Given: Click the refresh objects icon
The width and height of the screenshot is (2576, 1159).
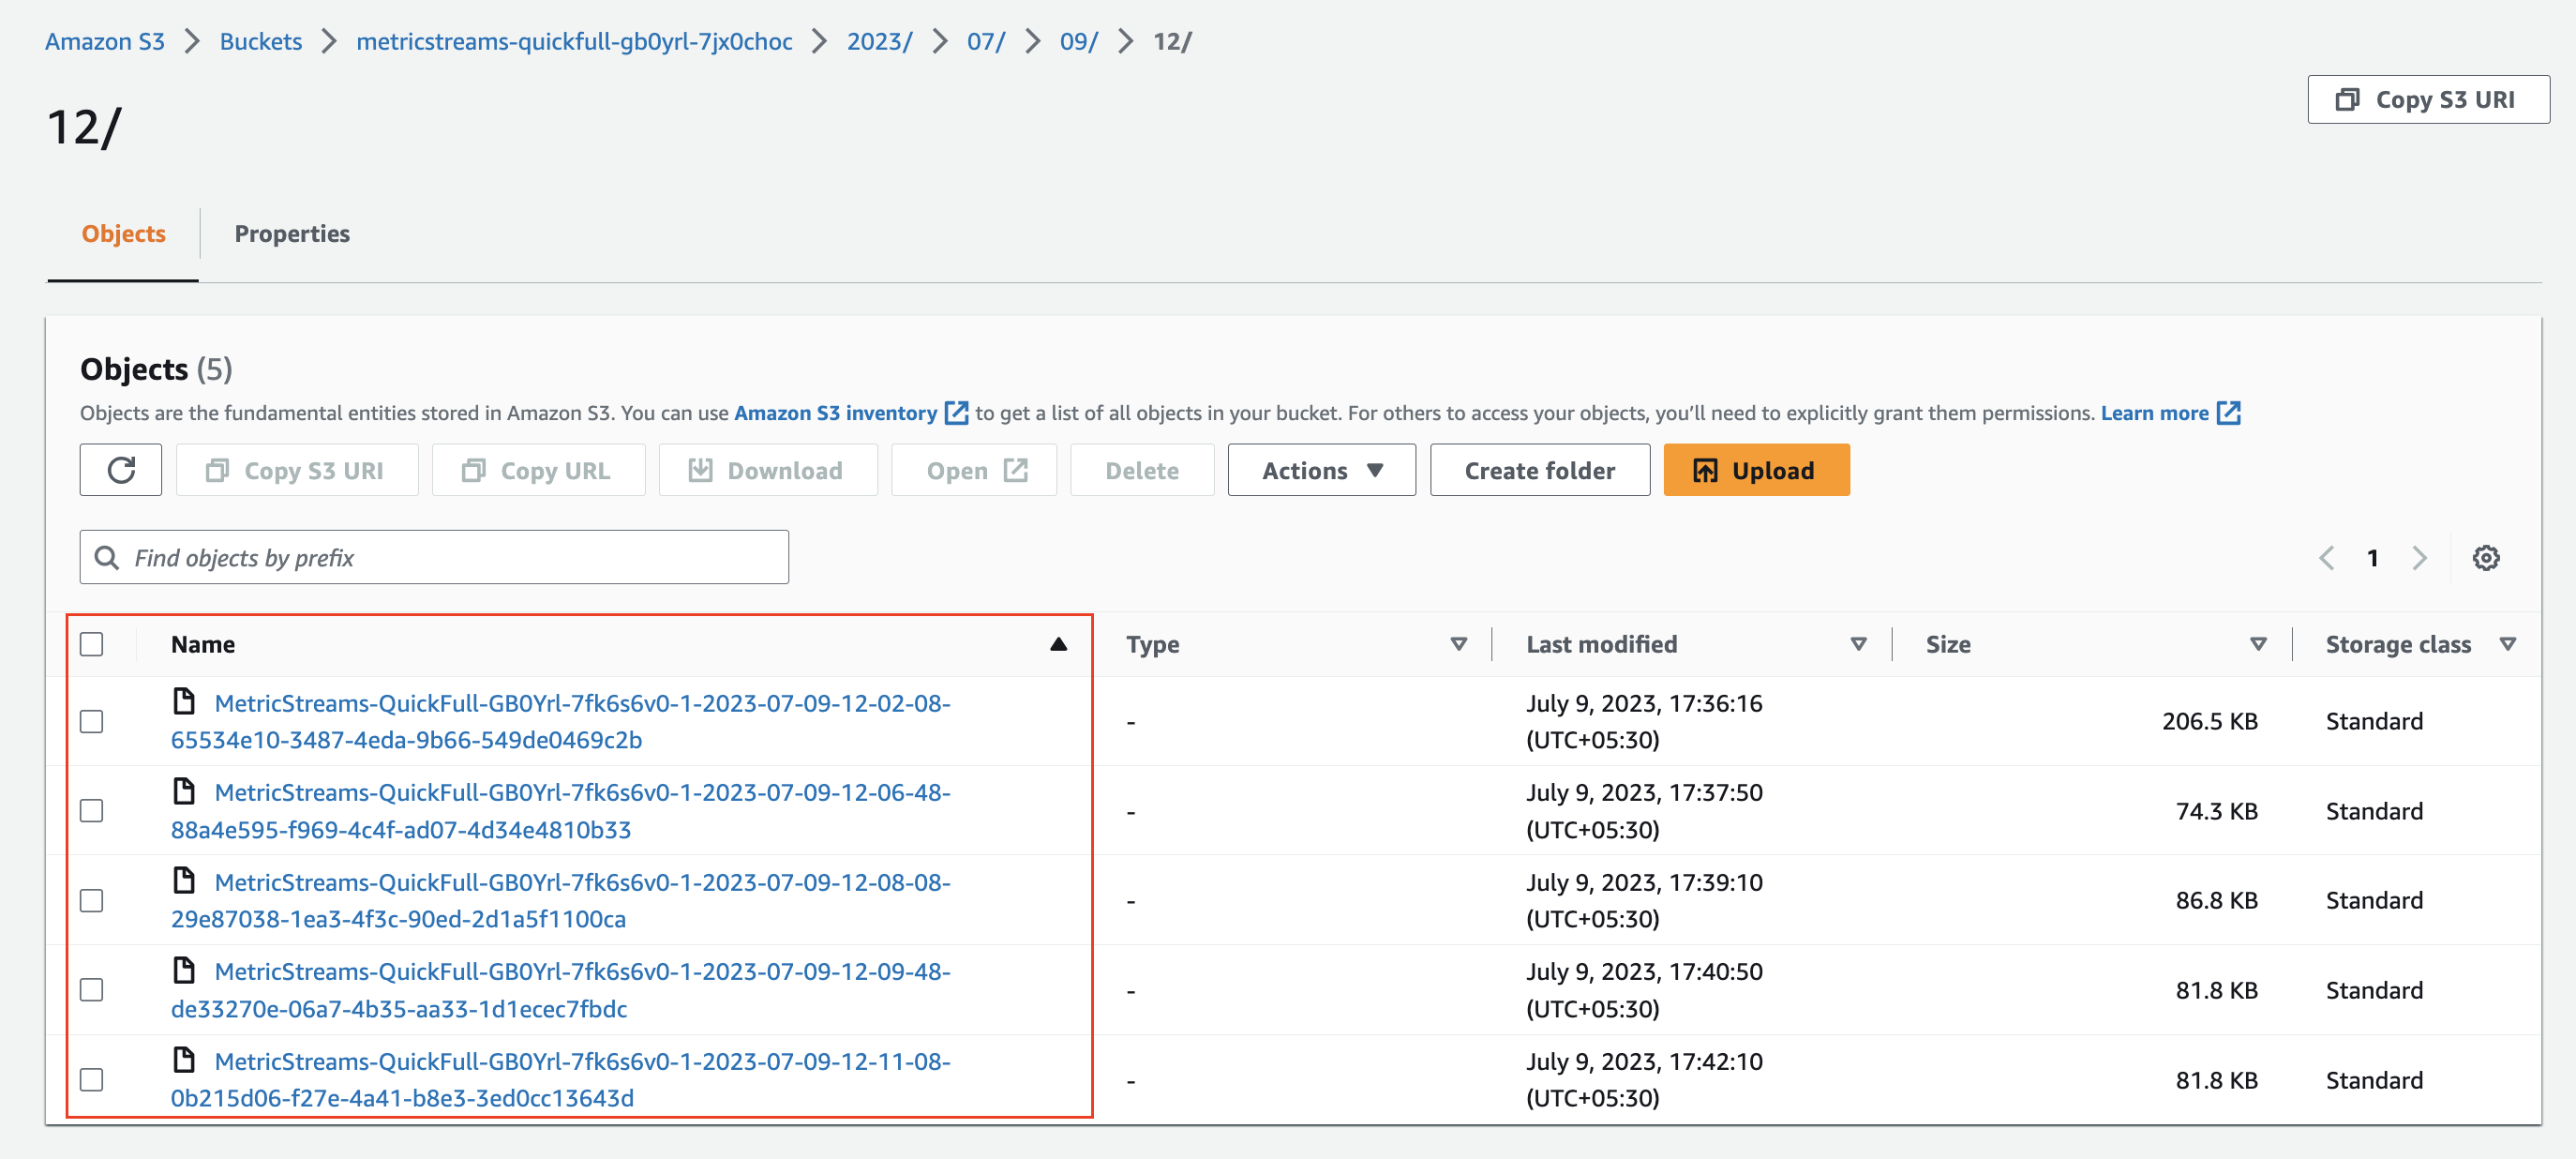Looking at the screenshot, I should 120,469.
